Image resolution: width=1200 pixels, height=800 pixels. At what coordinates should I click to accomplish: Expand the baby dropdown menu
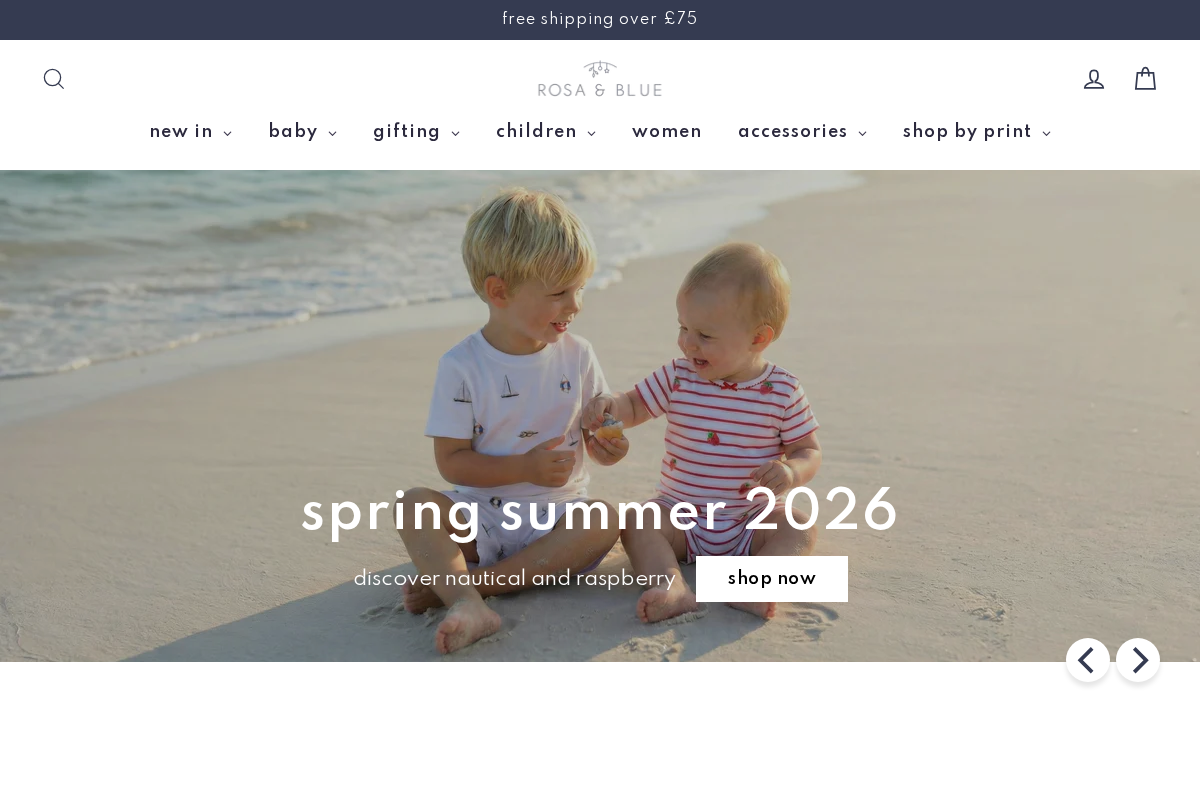(x=303, y=132)
